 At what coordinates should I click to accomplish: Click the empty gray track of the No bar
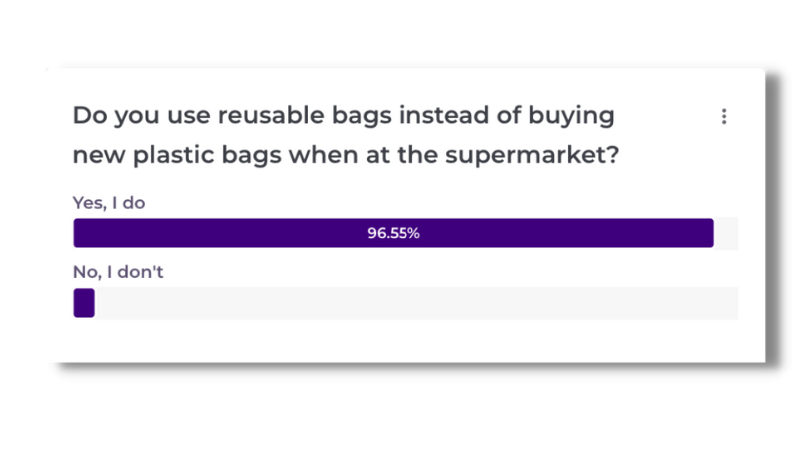point(416,303)
